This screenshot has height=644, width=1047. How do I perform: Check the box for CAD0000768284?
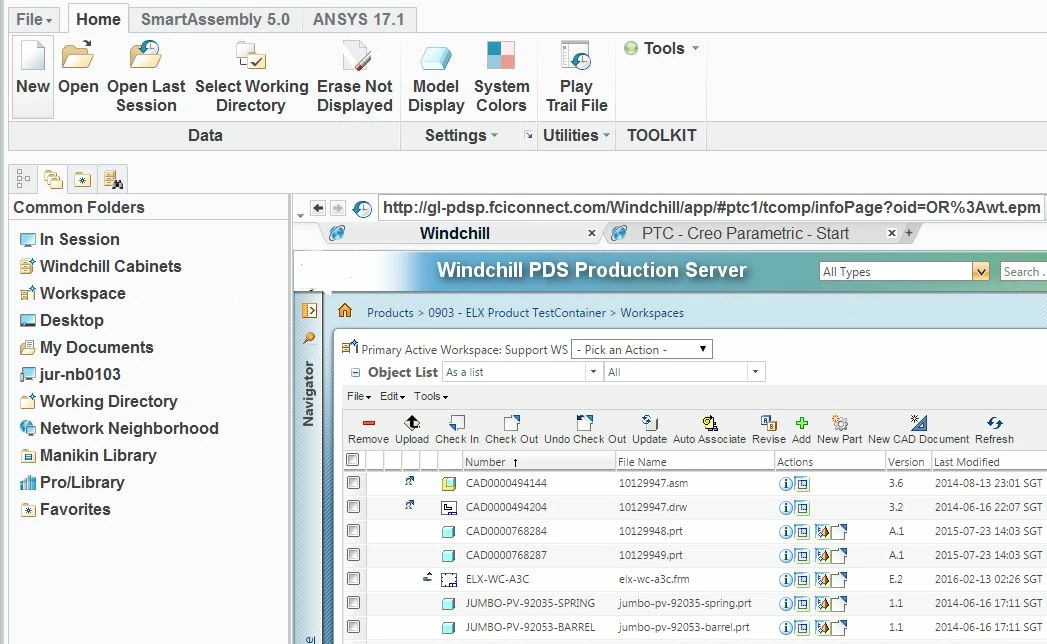(x=353, y=530)
